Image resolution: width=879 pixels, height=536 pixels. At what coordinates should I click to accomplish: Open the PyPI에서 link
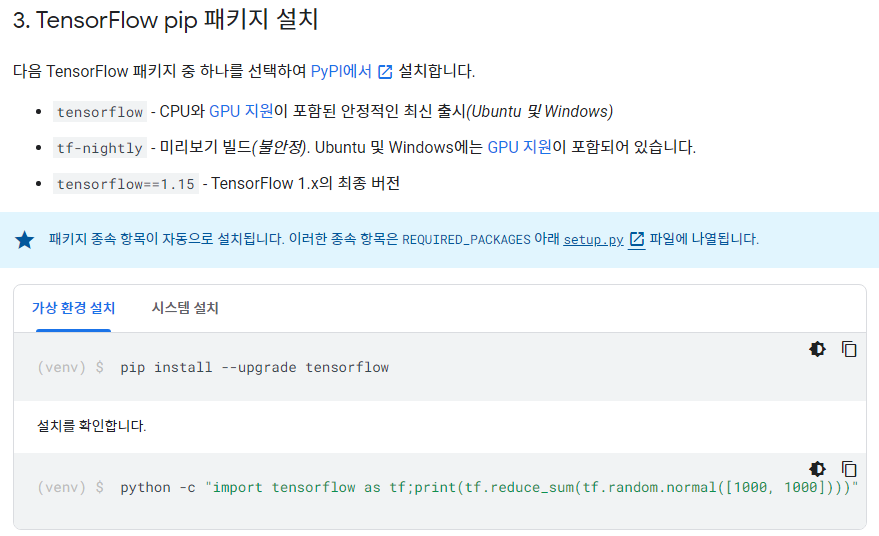pyautogui.click(x=341, y=71)
